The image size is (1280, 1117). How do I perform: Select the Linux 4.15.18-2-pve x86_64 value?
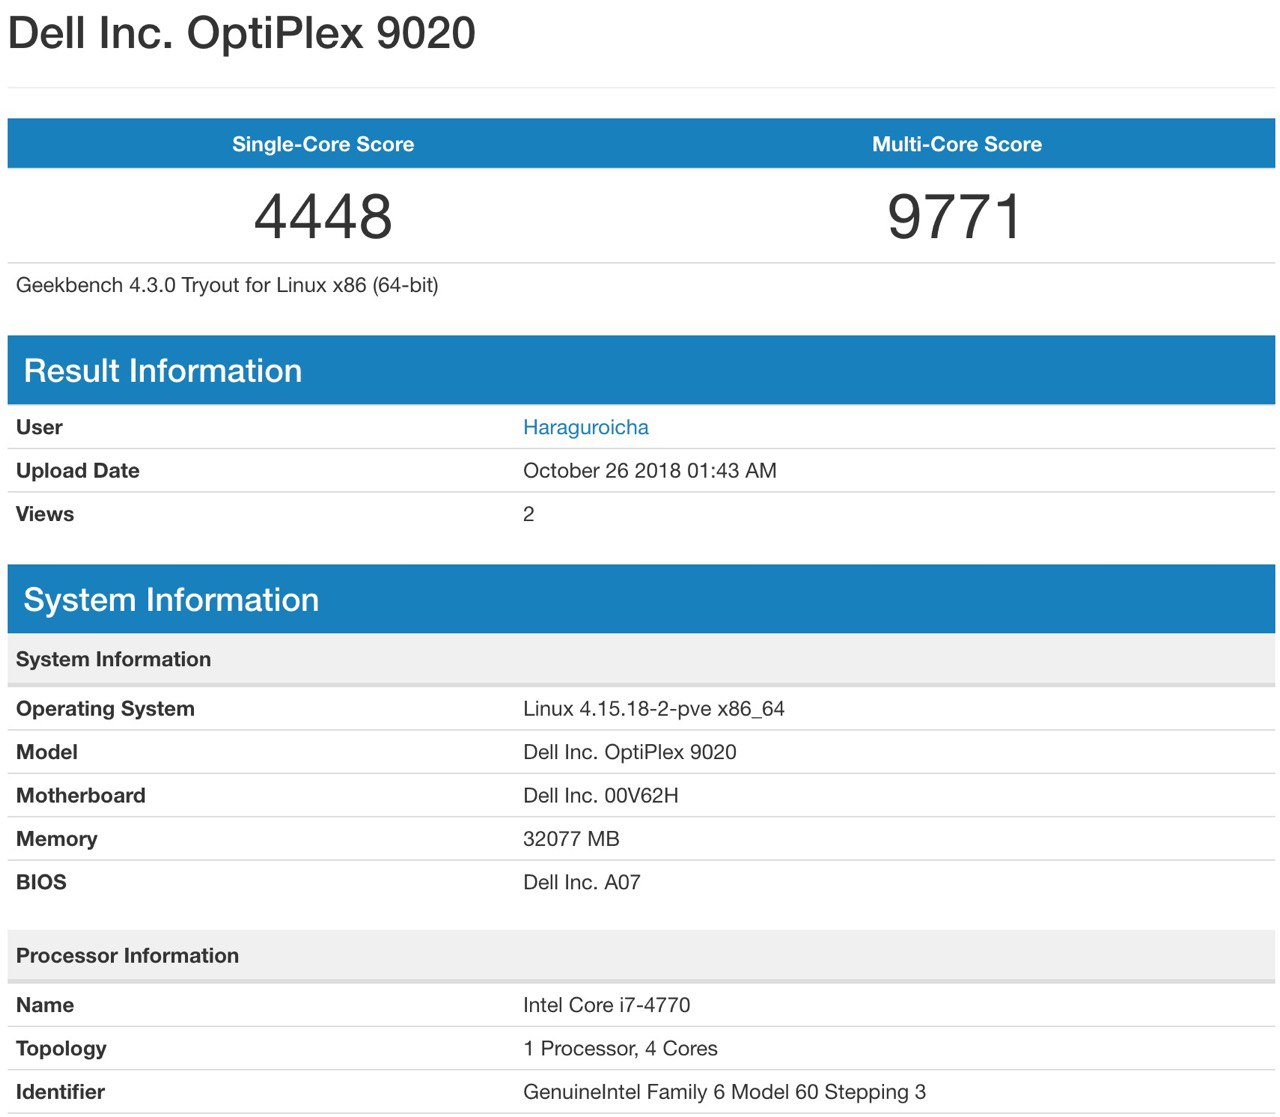point(654,708)
